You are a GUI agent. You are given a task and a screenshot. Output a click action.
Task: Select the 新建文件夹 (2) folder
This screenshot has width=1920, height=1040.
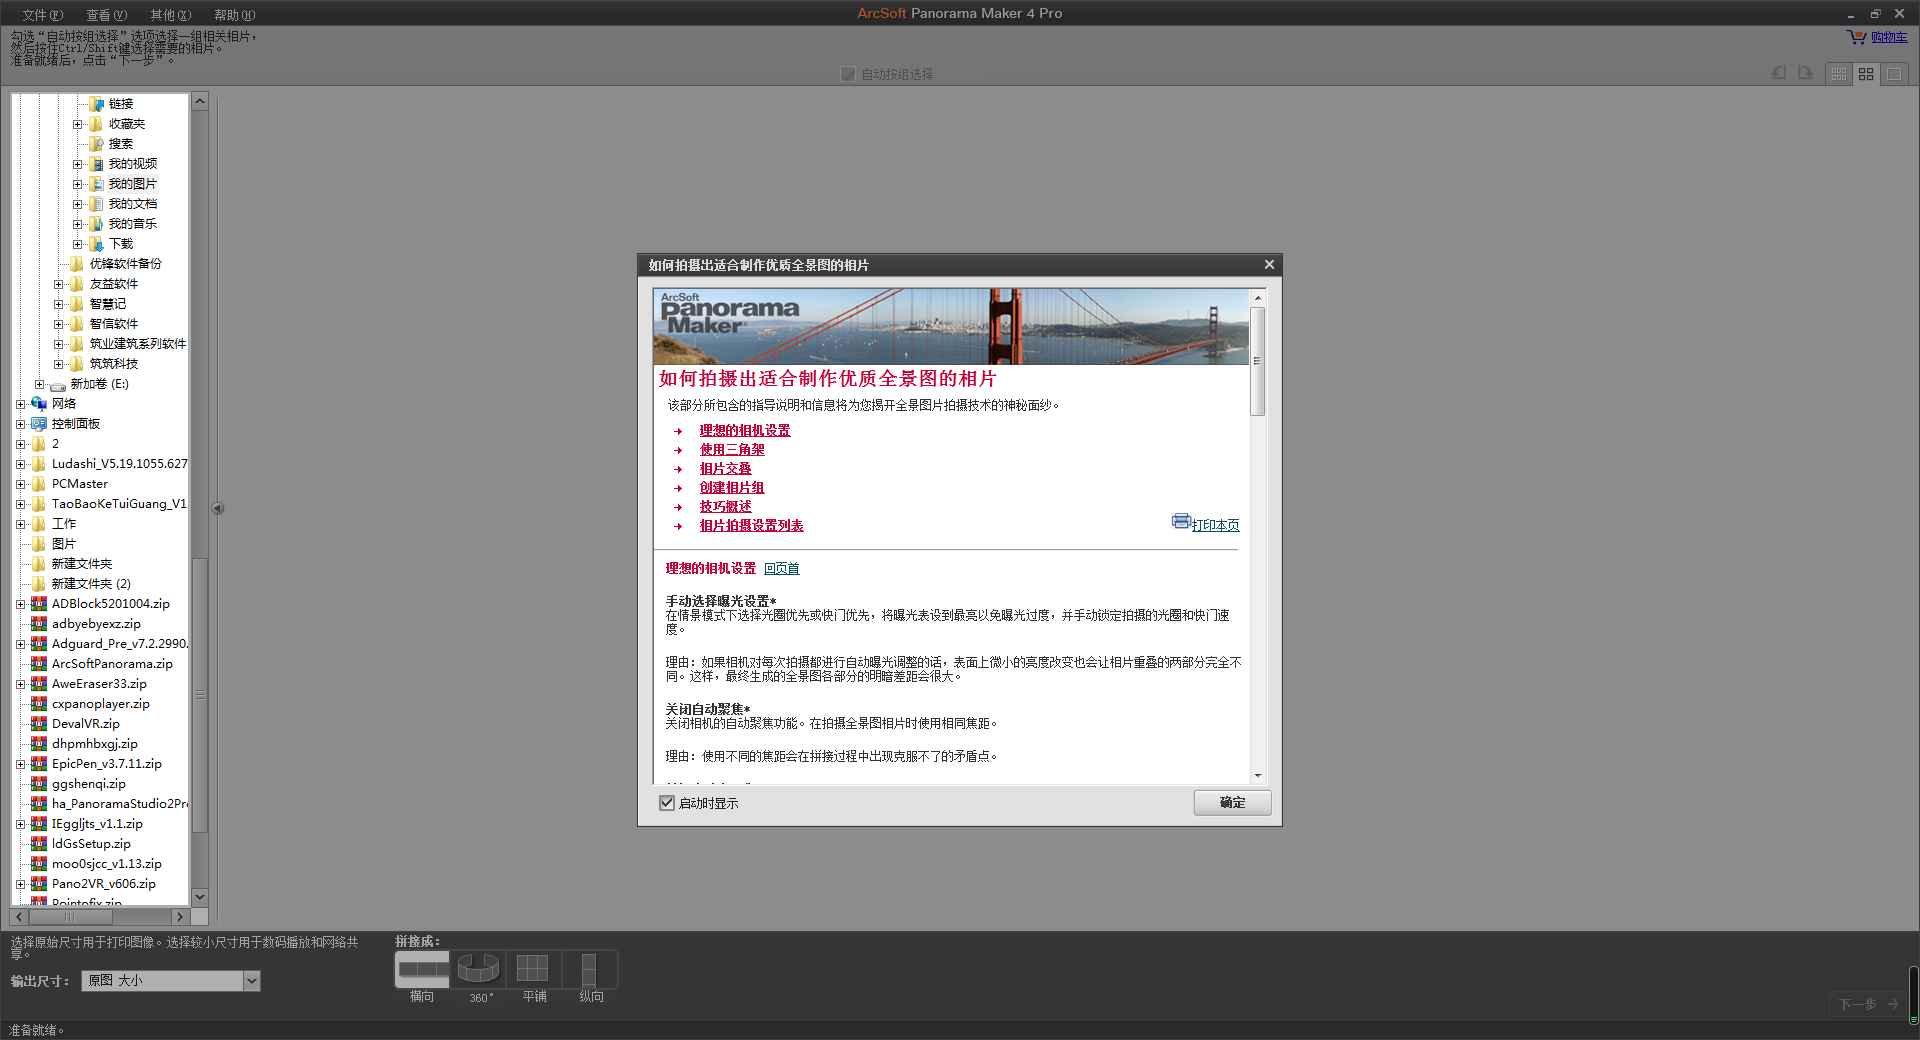tap(91, 584)
